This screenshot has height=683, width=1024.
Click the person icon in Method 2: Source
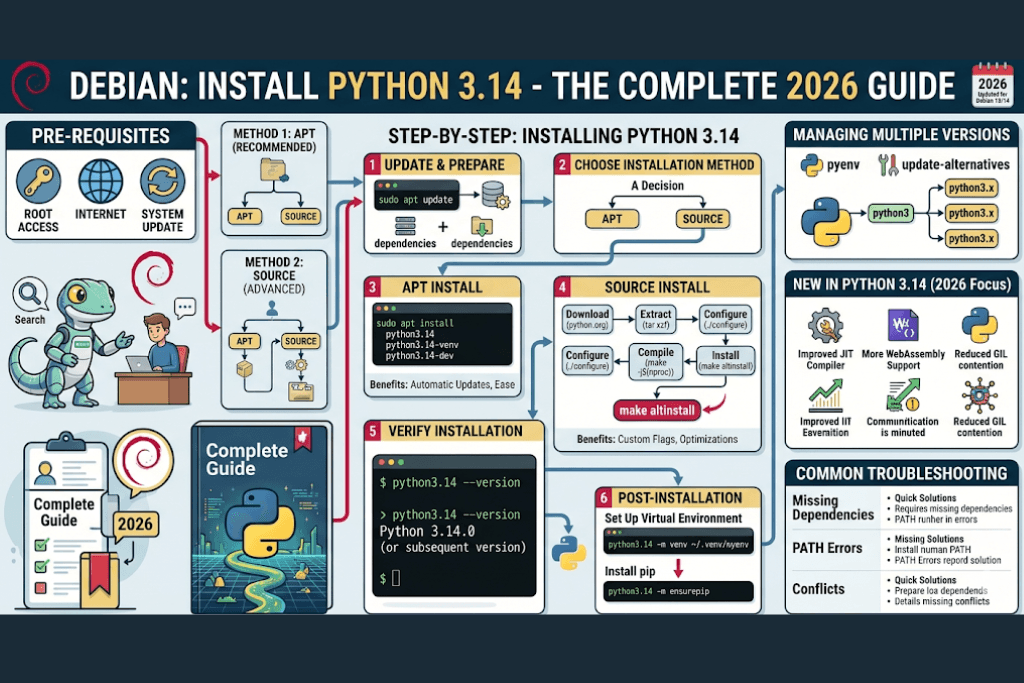point(272,308)
